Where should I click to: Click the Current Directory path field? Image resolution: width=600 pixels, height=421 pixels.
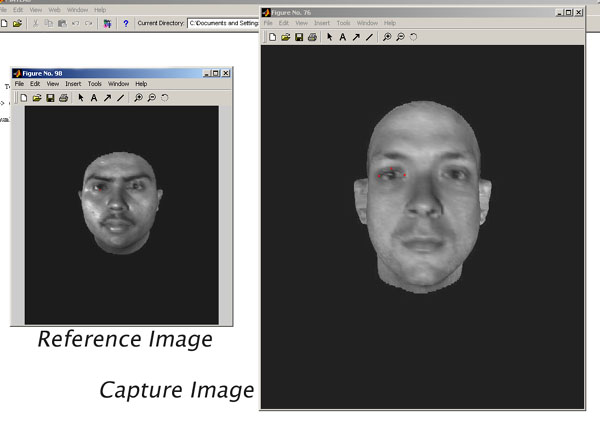click(x=222, y=22)
